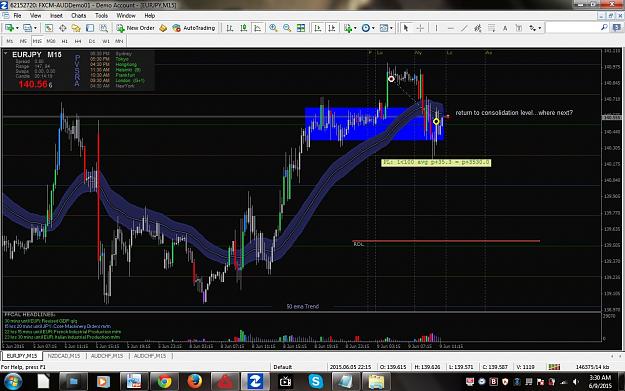Draw a horizontal line tool
The width and height of the screenshot is (625, 391).
(x=450, y=28)
